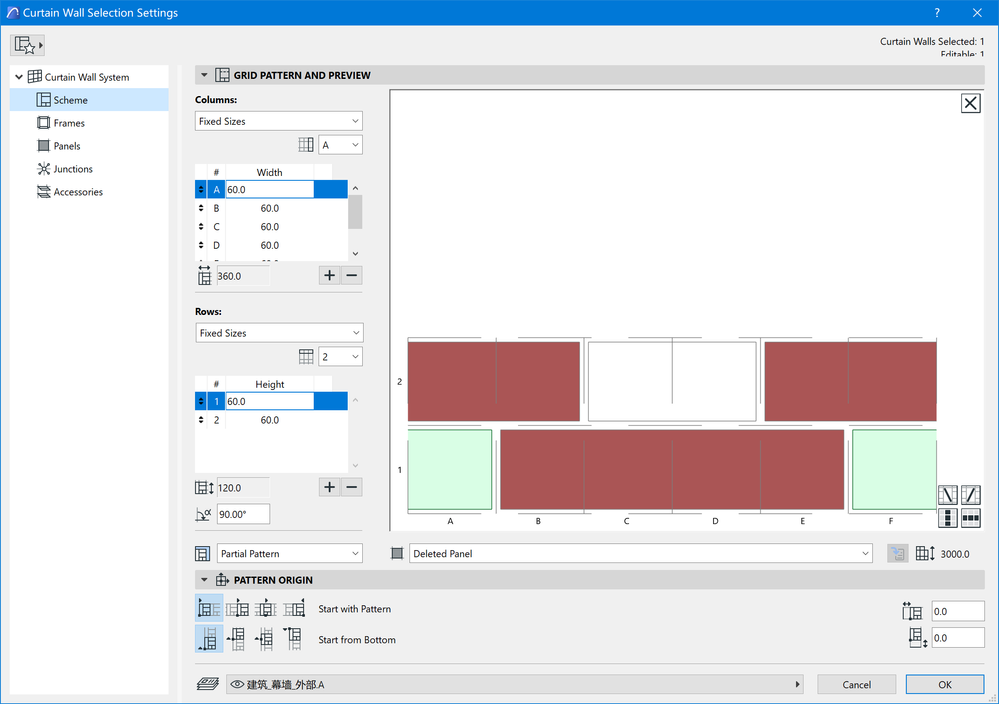This screenshot has height=704, width=999.
Task: Click the Height value of row 2
Action: (x=270, y=420)
